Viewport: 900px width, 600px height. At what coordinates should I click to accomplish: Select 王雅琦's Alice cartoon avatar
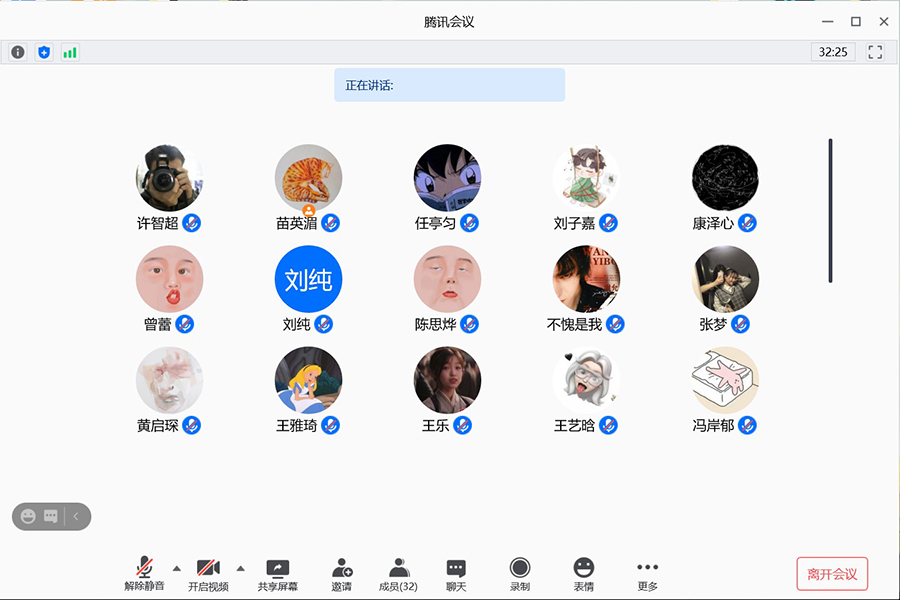tap(308, 380)
